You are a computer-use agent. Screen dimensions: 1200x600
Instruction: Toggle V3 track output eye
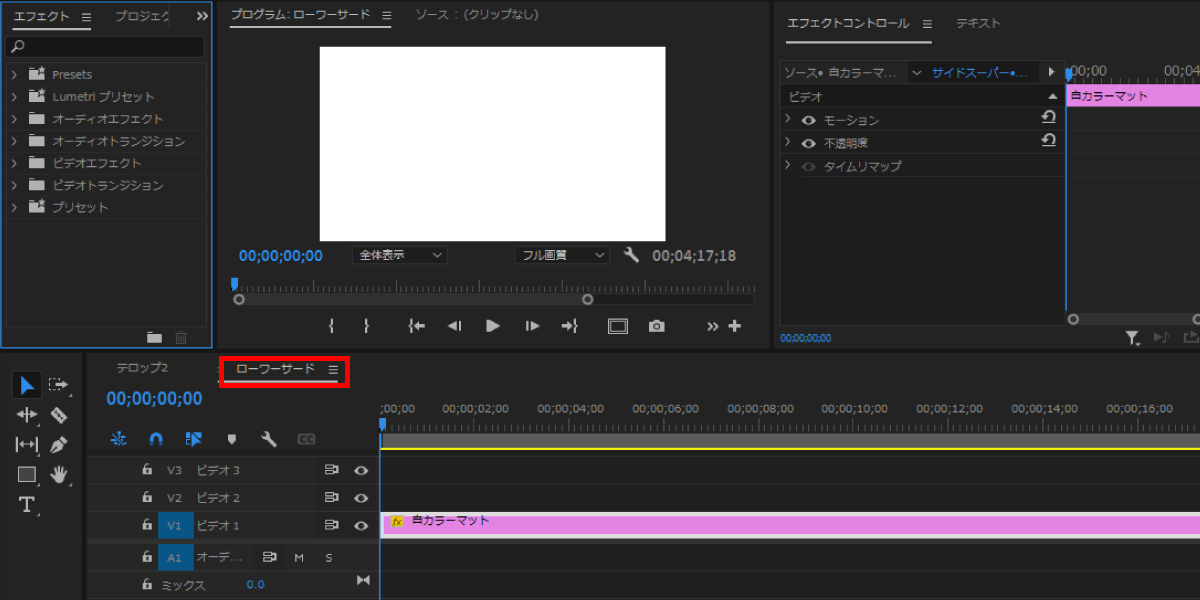coord(361,470)
